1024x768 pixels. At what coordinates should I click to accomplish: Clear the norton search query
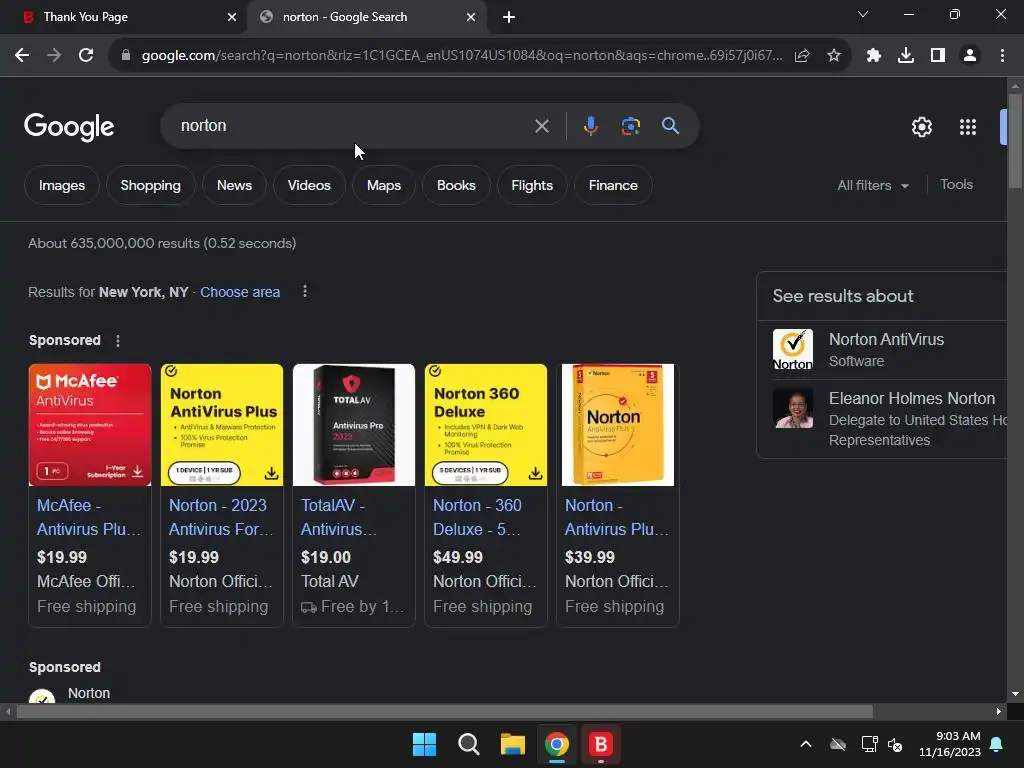[x=541, y=126]
